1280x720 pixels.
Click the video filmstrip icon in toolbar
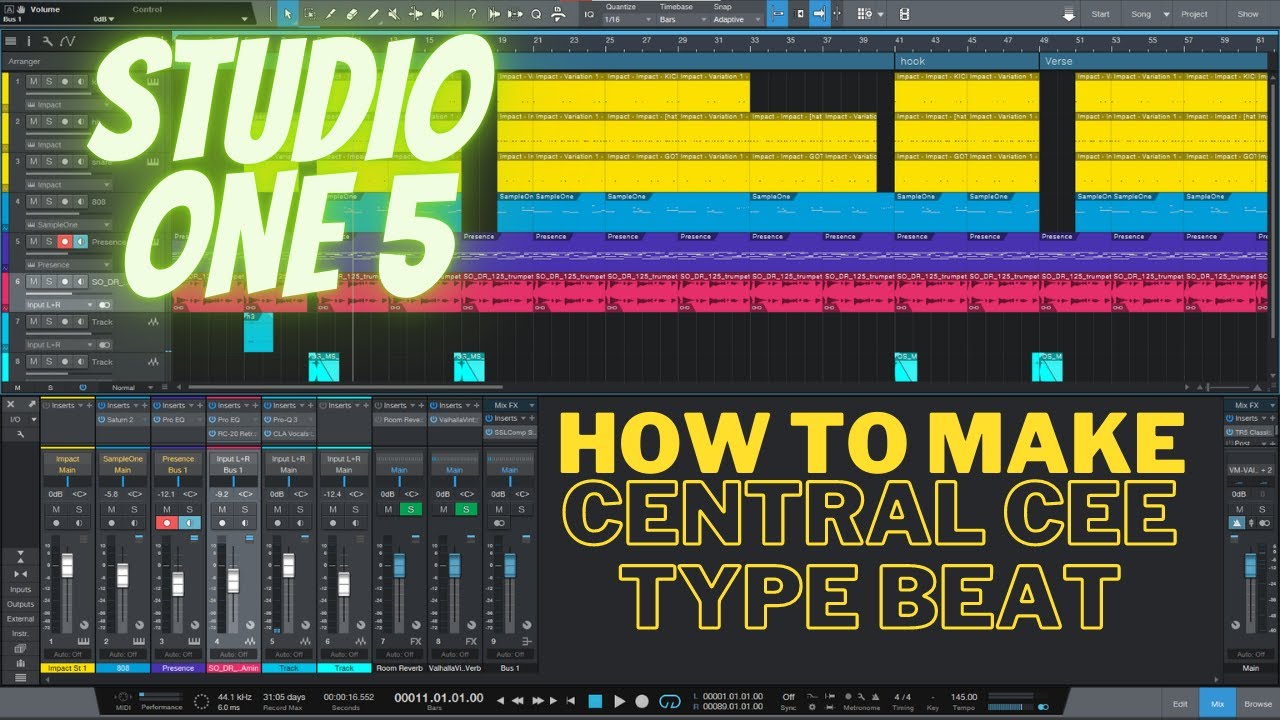coord(905,14)
